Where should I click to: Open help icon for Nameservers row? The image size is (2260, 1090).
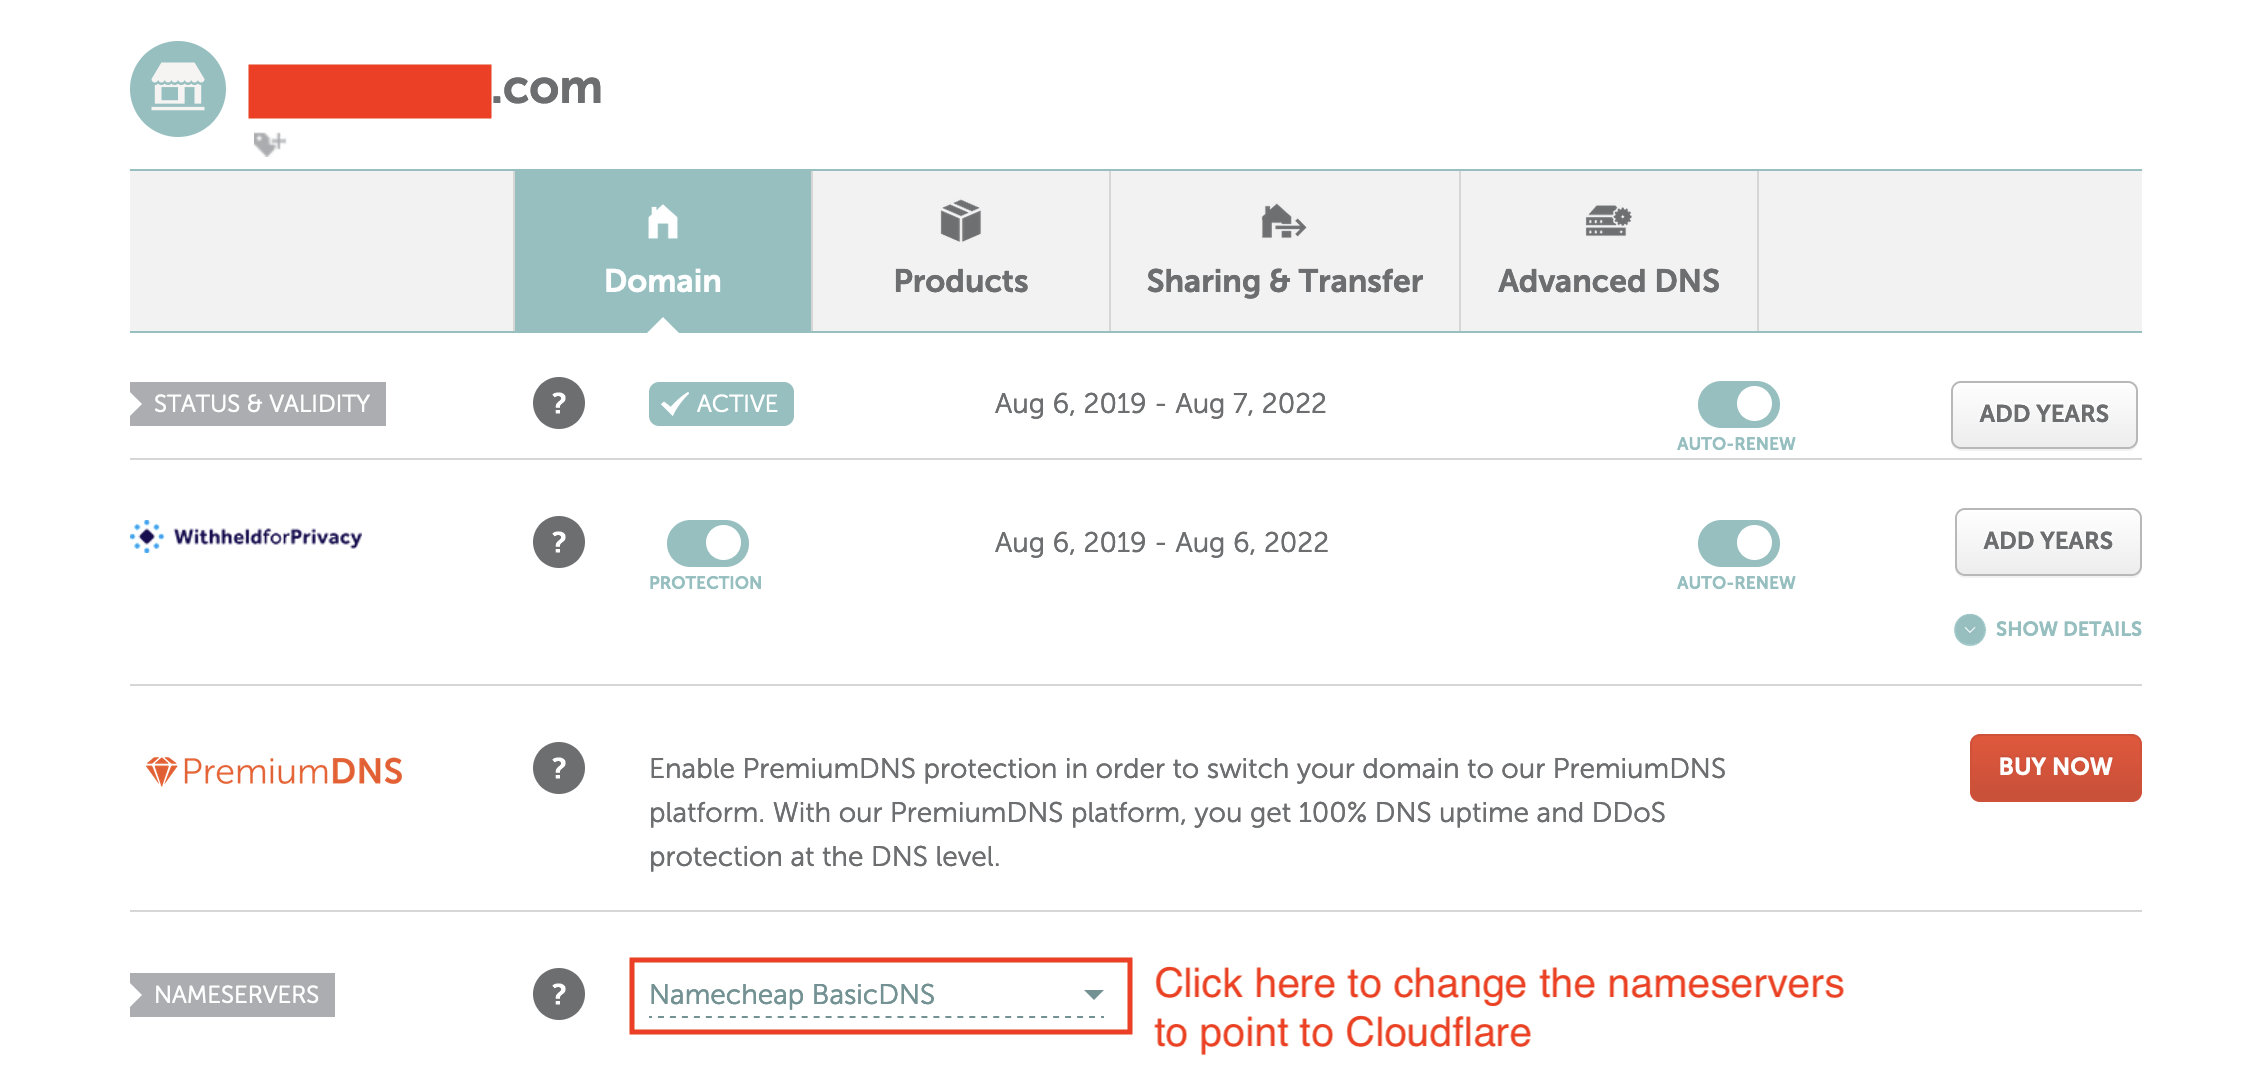point(558,994)
